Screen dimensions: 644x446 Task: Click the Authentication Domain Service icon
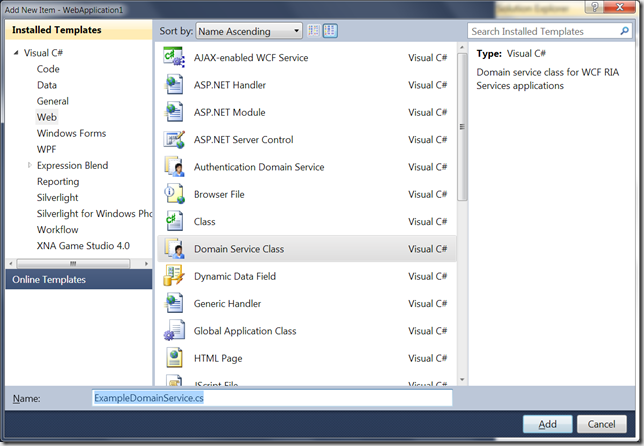174,167
